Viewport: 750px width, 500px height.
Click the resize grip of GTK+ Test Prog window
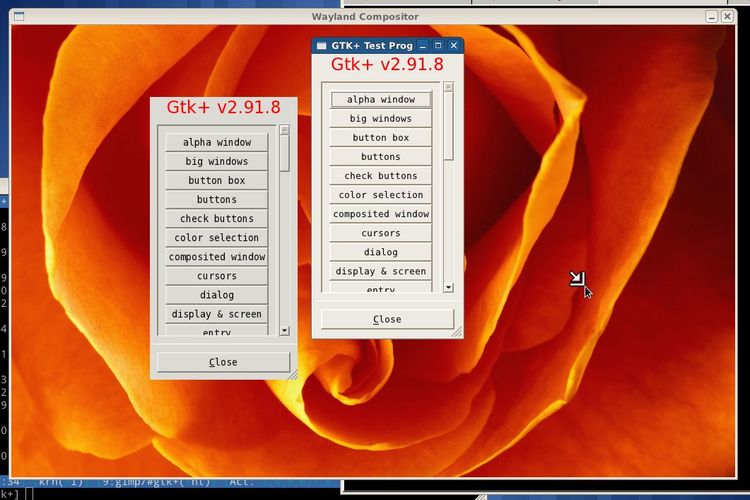coord(457,332)
